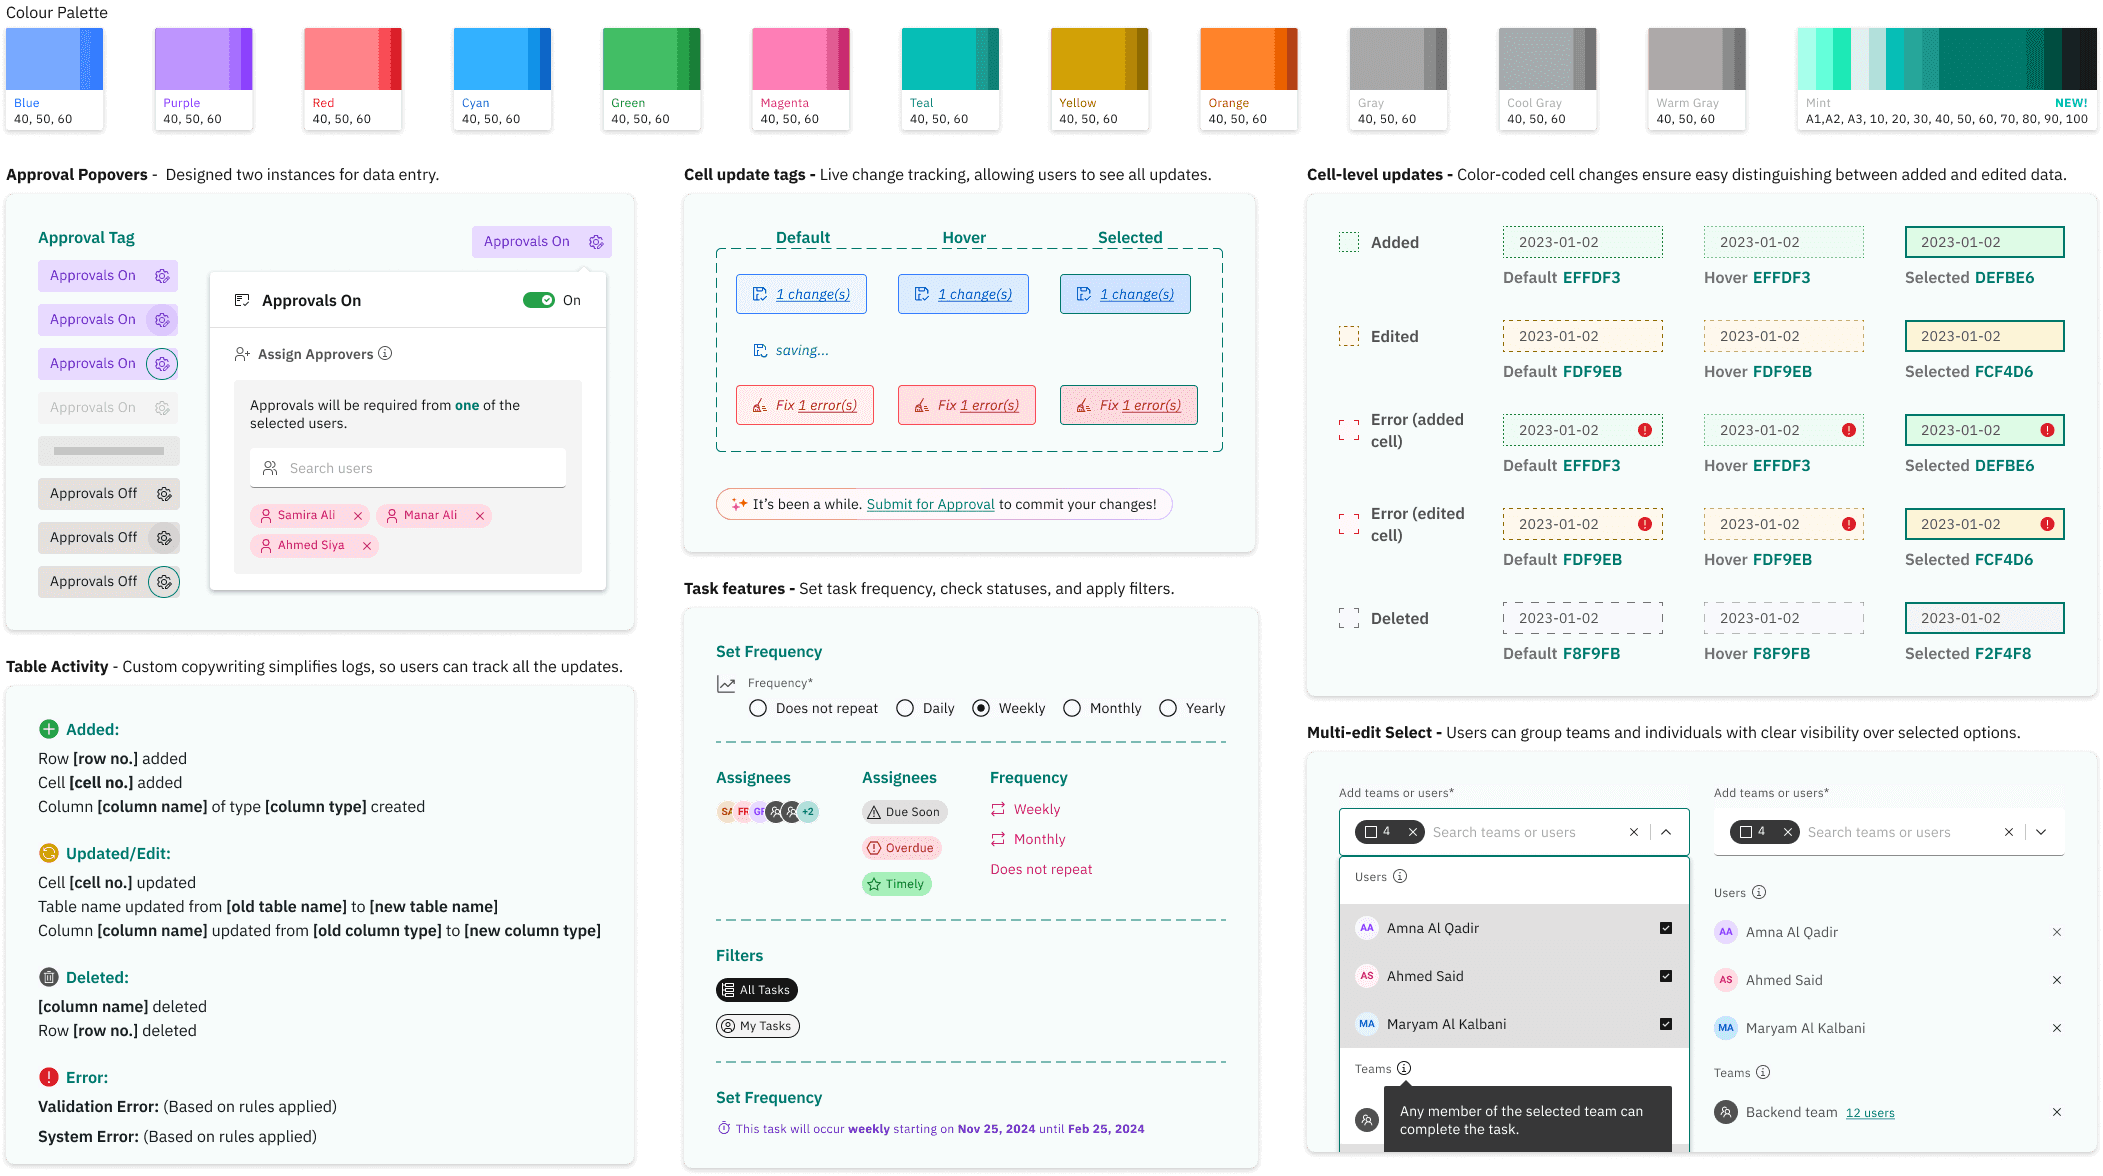
Task: Click the gear icon on the top Approvals On tag
Action: pyautogui.click(x=596, y=242)
